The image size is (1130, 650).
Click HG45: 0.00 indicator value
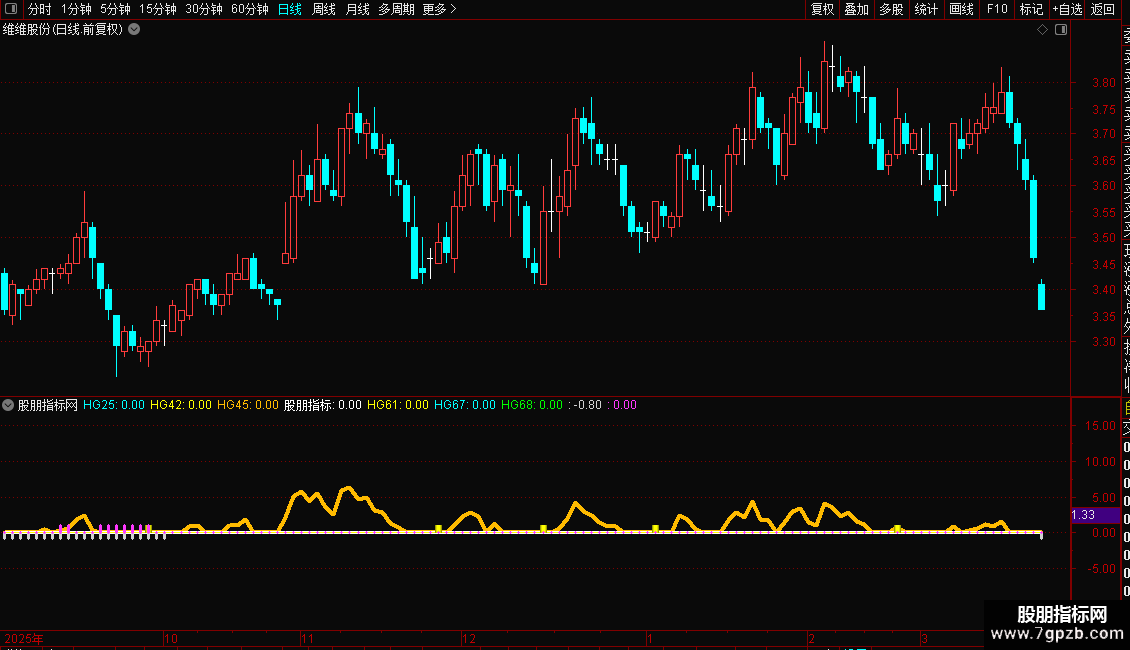[248, 405]
